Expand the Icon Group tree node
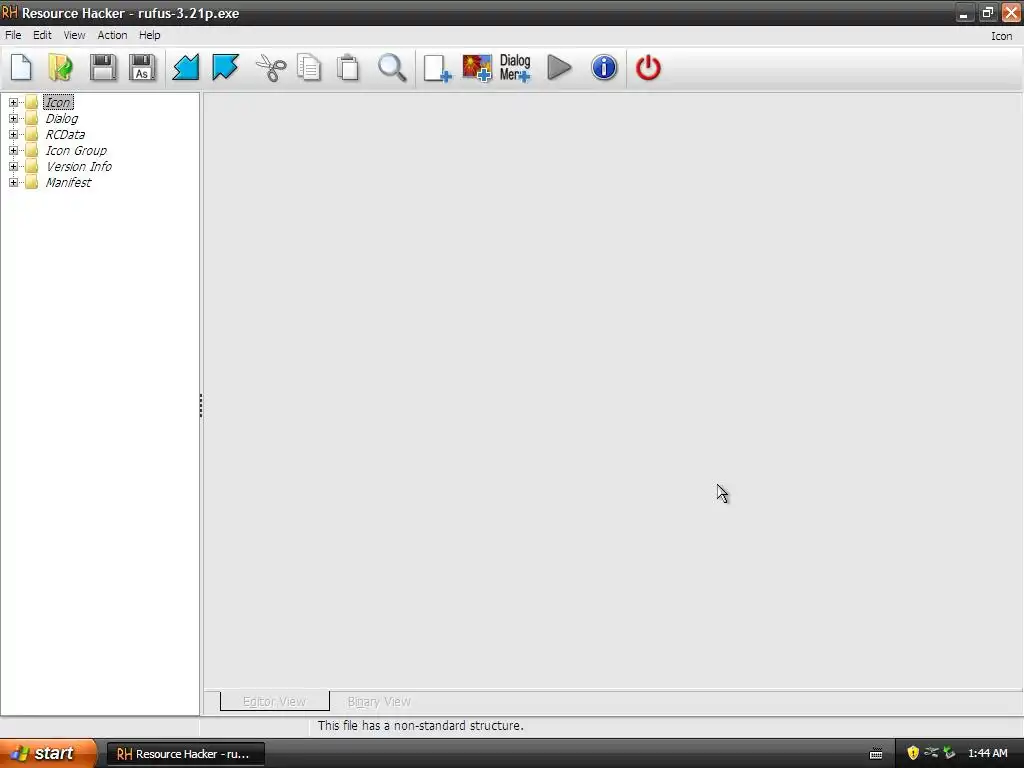Screen dimensions: 1024x768 (x=13, y=150)
